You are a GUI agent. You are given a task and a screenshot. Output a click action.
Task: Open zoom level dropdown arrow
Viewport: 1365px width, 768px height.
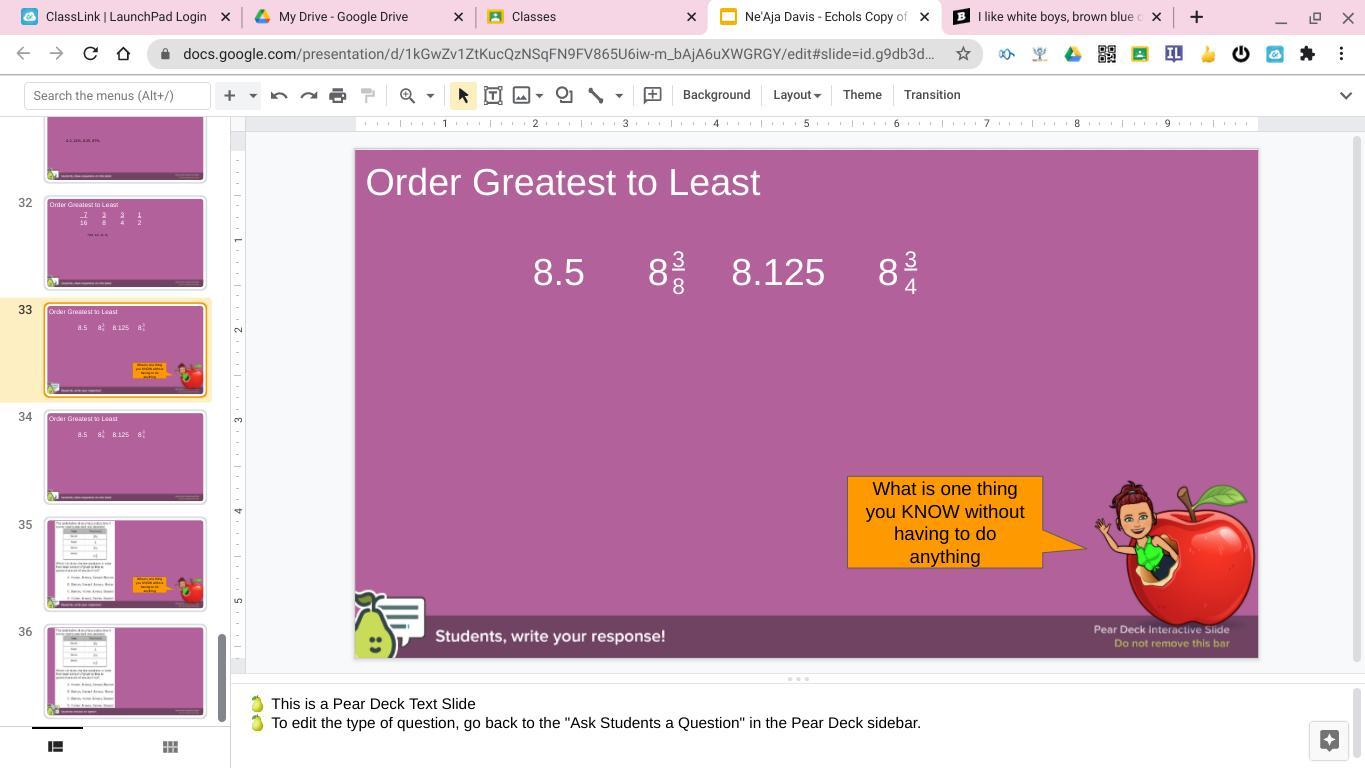pos(430,95)
